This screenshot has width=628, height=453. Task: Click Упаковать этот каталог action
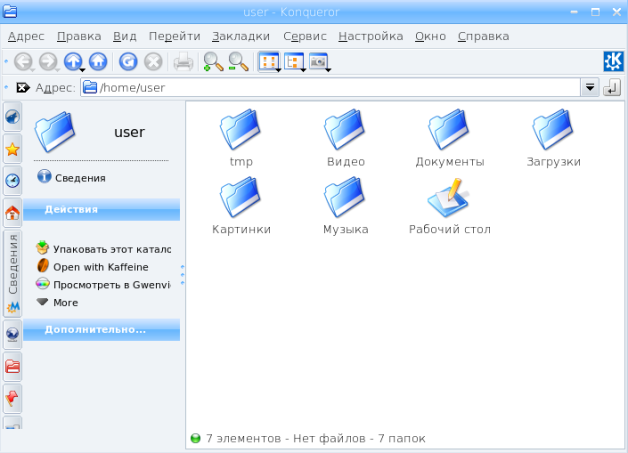coord(110,249)
